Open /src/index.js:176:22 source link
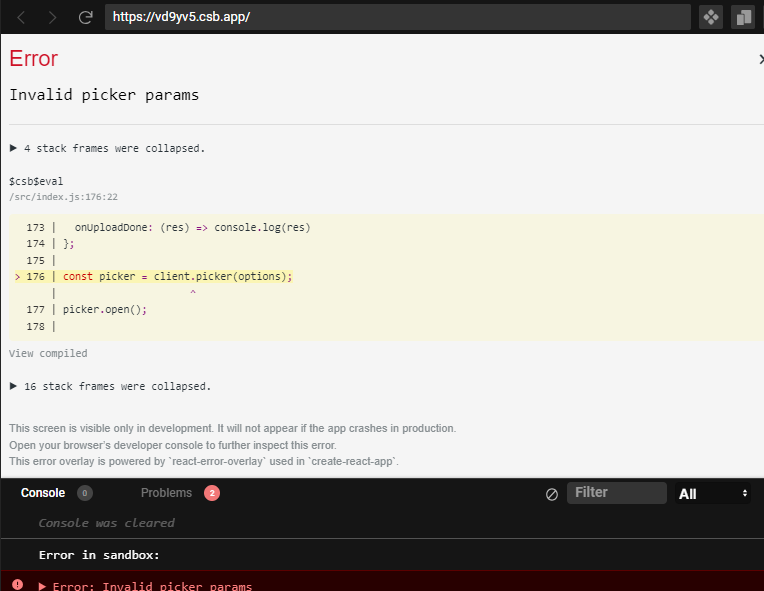The width and height of the screenshot is (764, 591). 63,197
